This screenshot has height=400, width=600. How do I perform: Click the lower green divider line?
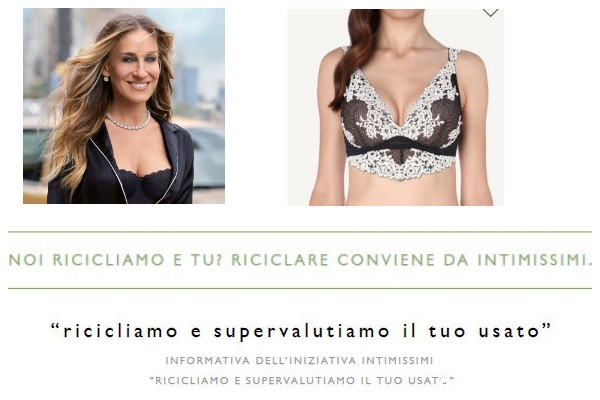click(x=300, y=288)
